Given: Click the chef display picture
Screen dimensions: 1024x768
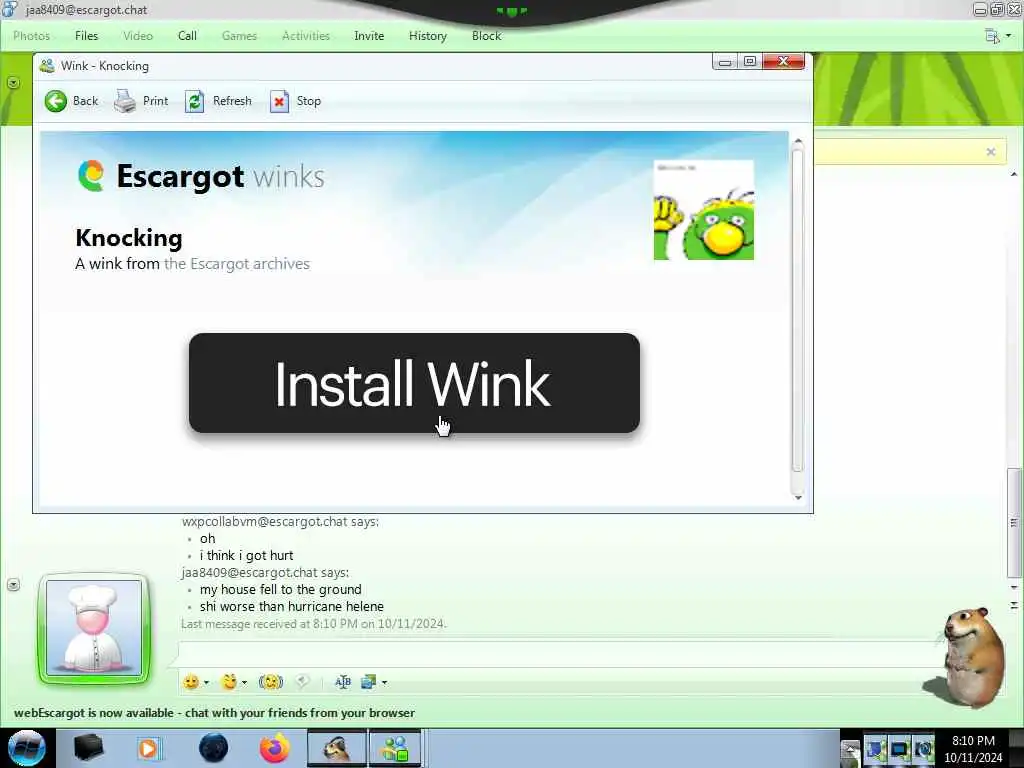Looking at the screenshot, I should click(x=94, y=628).
